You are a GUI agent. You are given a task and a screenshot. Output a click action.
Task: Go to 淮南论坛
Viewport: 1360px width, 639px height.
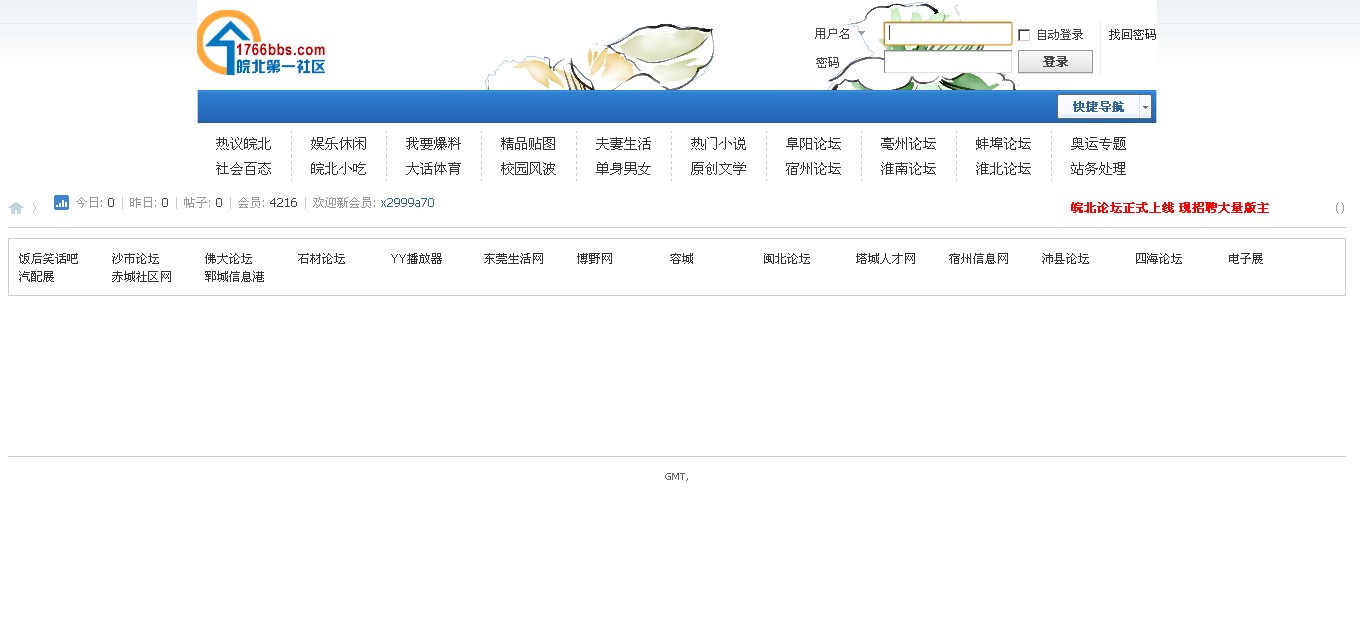coord(908,169)
